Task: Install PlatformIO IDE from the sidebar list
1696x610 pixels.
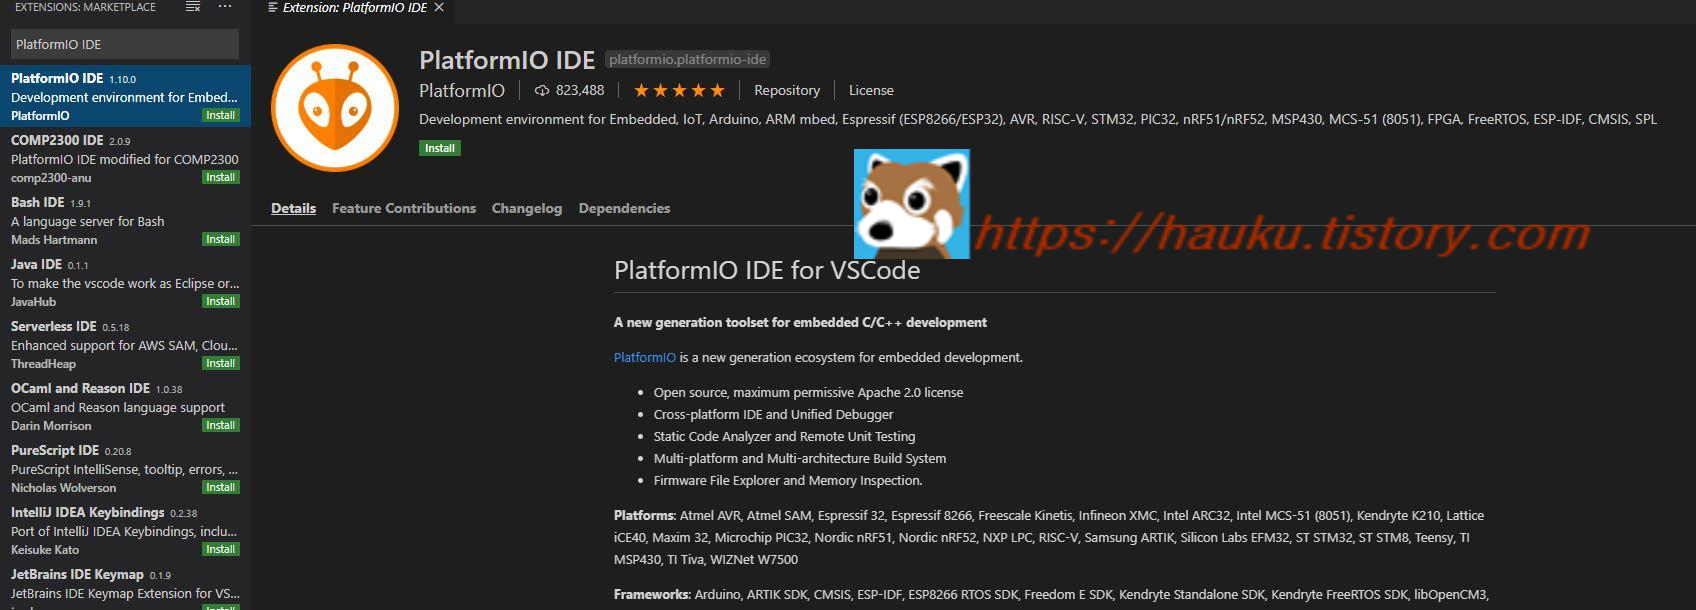Action: 220,115
